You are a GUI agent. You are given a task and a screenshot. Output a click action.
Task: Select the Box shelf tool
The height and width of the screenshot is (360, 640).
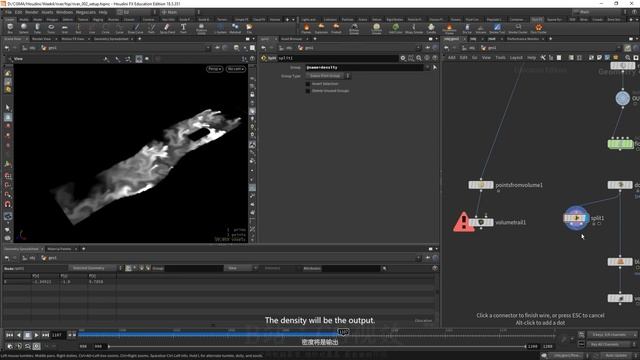10,28
